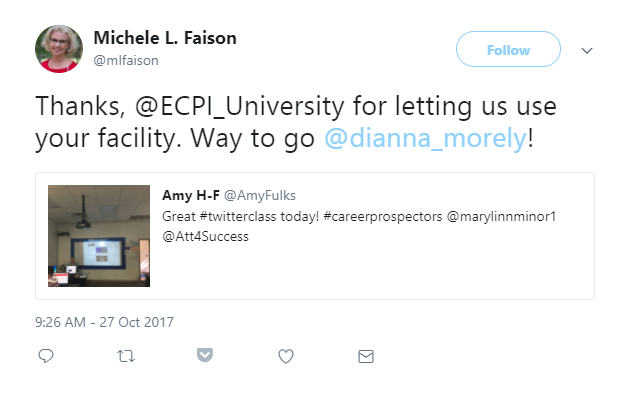631x395 pixels.
Task: Retweet this tweet using the retweet icon
Action: 126,356
